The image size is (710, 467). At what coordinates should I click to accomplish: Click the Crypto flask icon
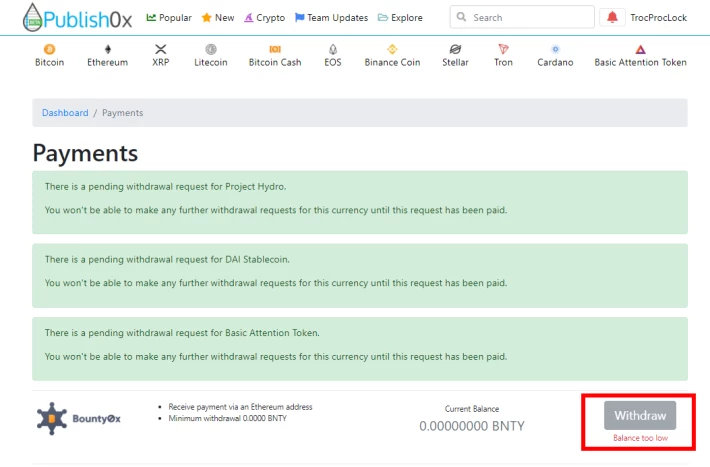click(249, 18)
